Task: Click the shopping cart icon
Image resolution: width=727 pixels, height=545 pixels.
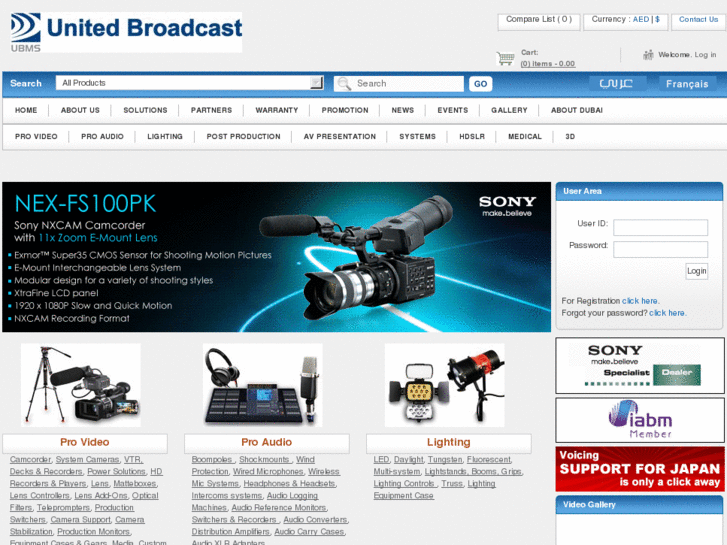Action: (x=505, y=58)
